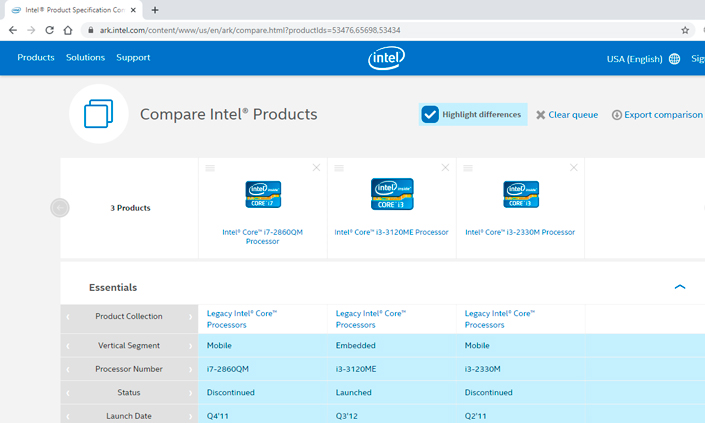The height and width of the screenshot is (423, 705).
Task: Click the browser back arrow
Action: [x=13, y=30]
